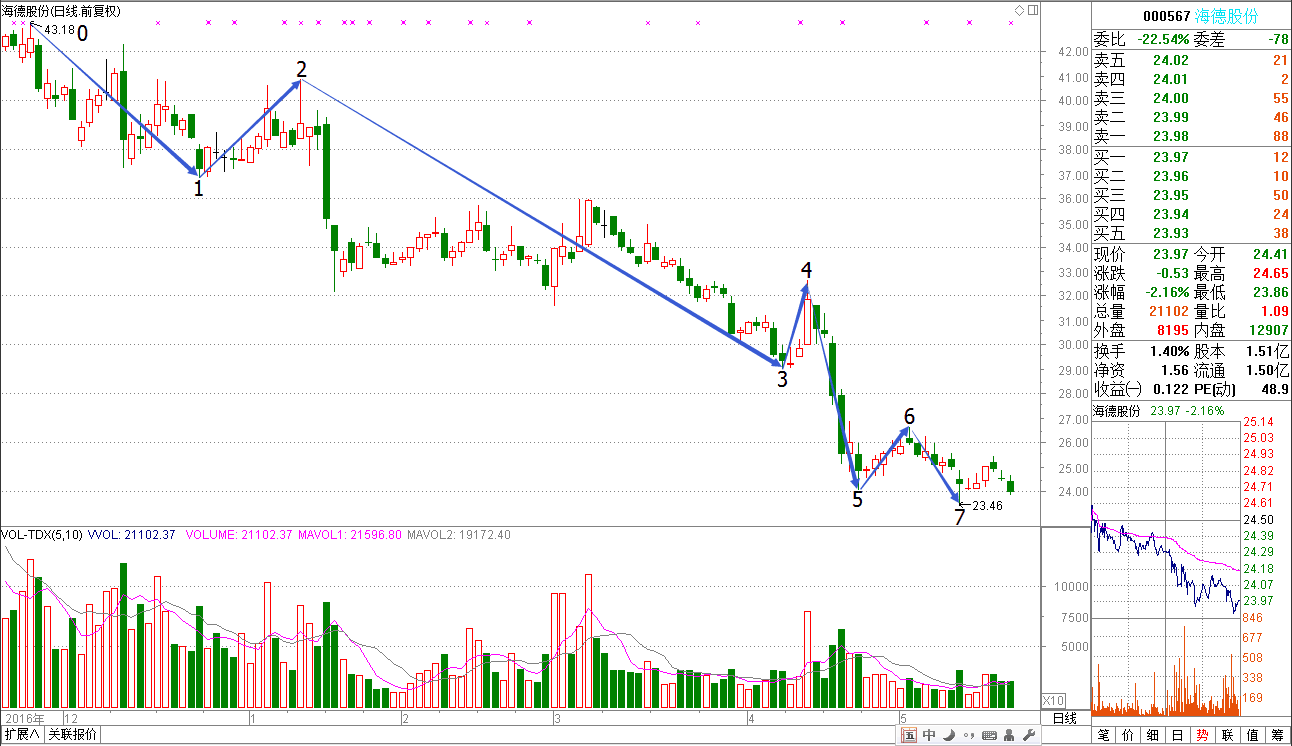Click the Wubi 五 input method icon
The image size is (1292, 746).
pyautogui.click(x=909, y=736)
